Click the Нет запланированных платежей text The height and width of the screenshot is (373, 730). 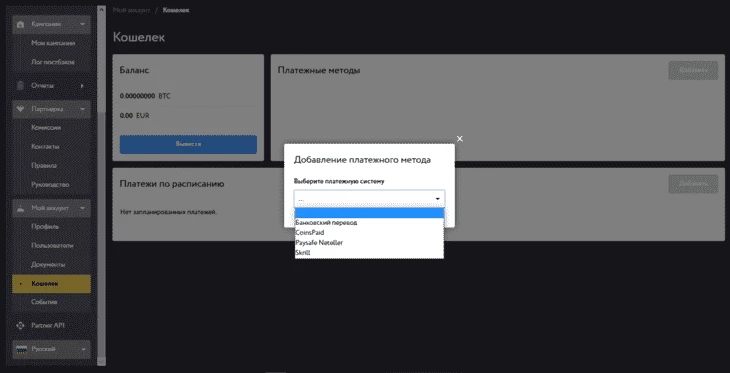point(168,212)
